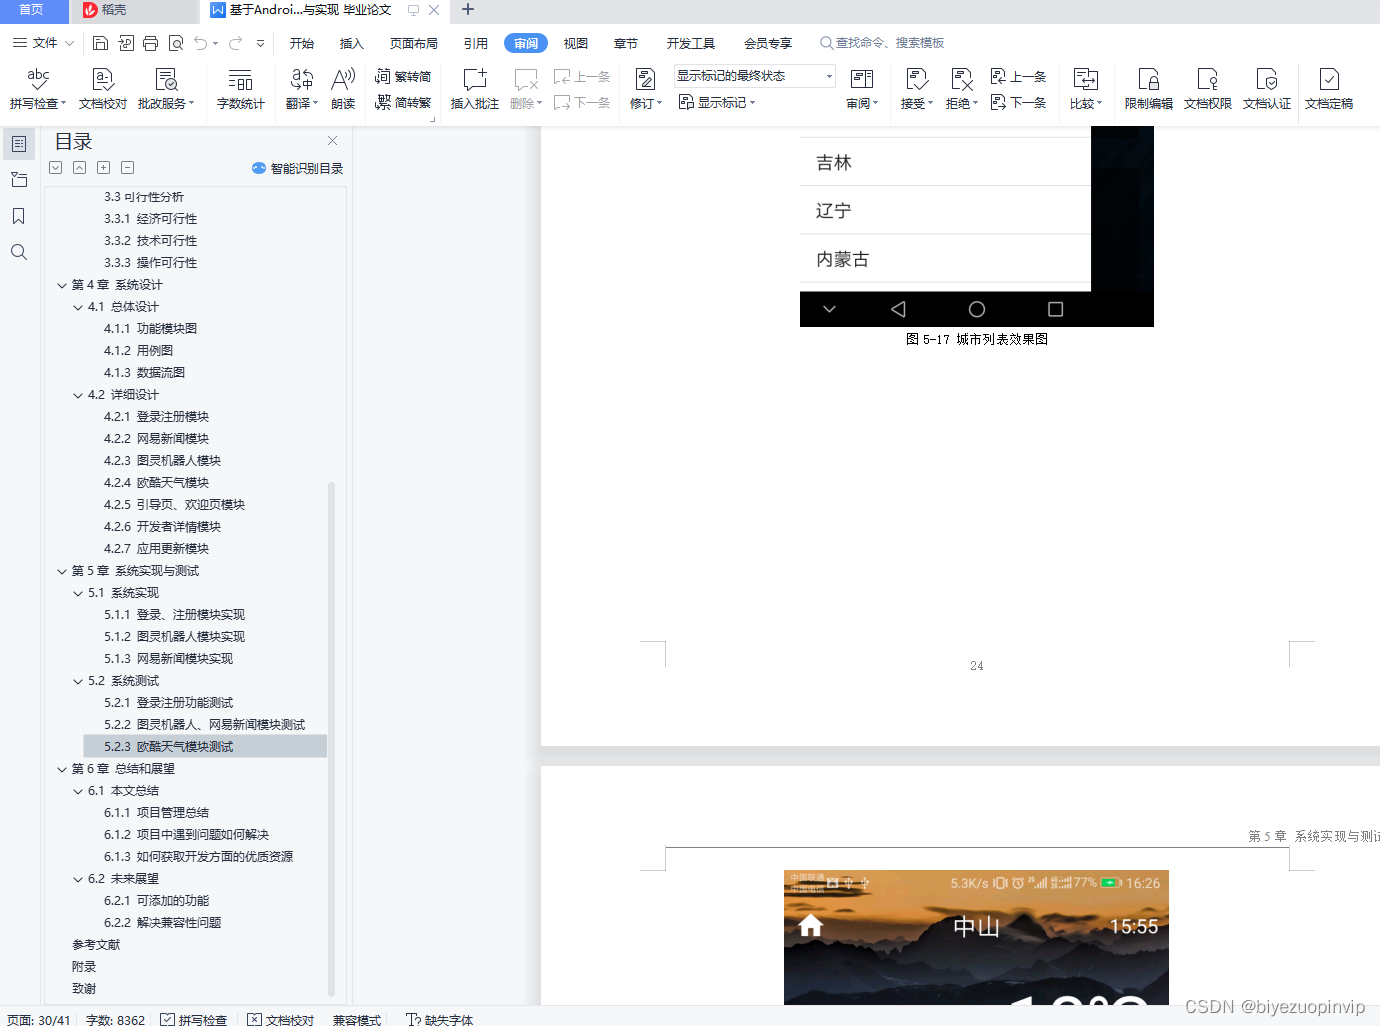Reject the change (拒绝)
This screenshot has width=1380, height=1026.
coord(961,88)
